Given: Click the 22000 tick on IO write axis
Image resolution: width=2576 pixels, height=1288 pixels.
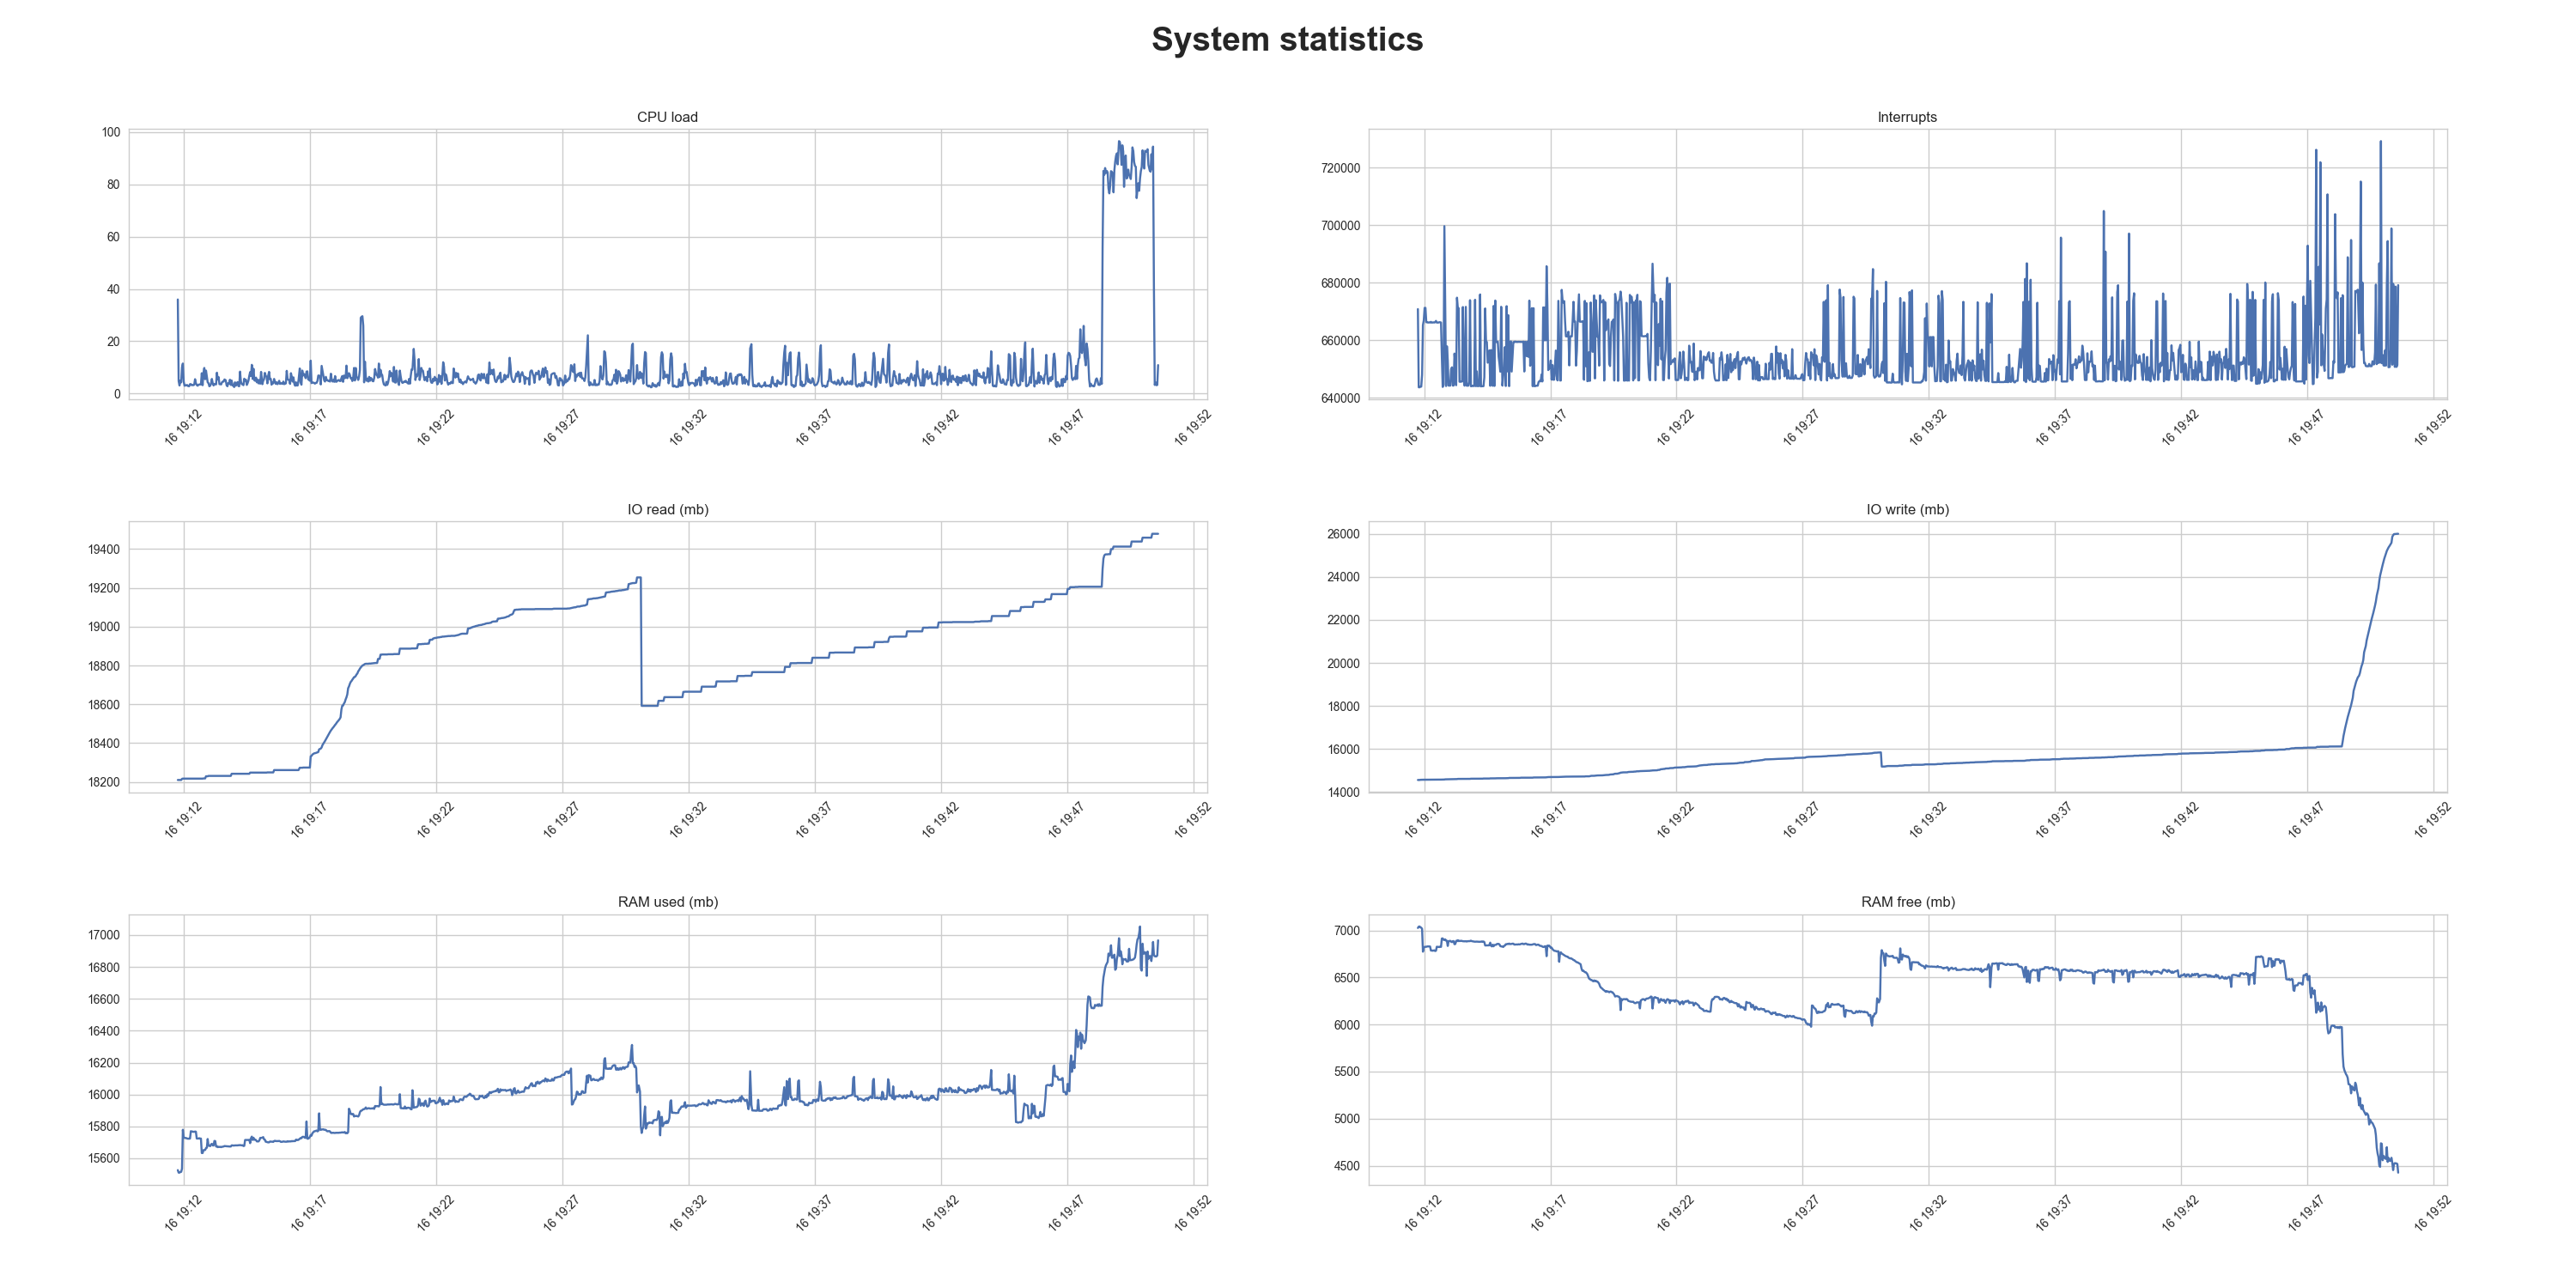Looking at the screenshot, I should [x=1343, y=620].
